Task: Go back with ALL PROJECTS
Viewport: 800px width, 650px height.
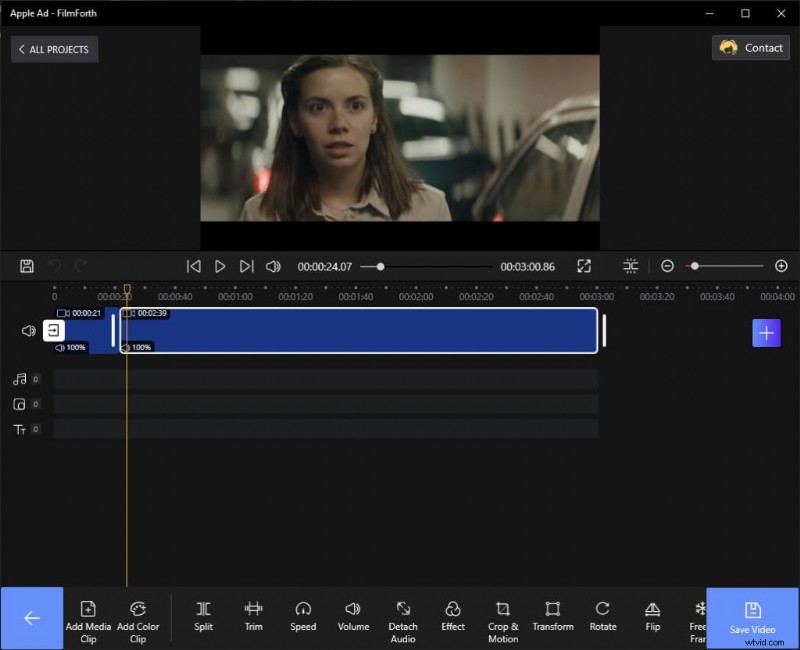Action: point(54,49)
